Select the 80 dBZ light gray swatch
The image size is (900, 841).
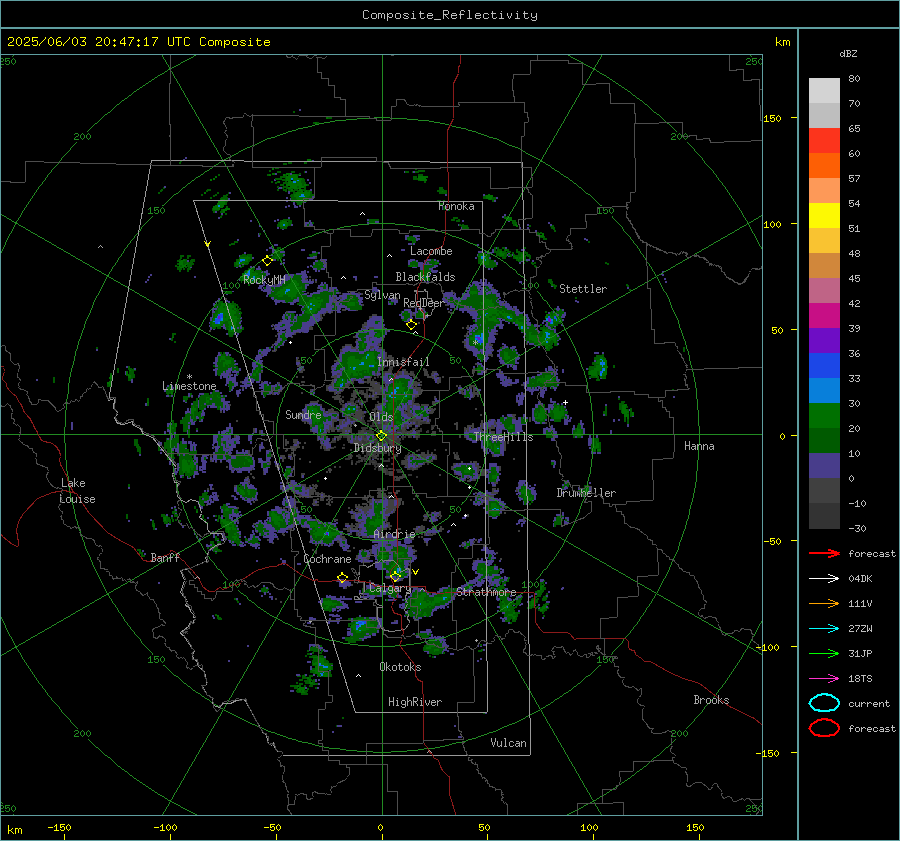pos(824,91)
